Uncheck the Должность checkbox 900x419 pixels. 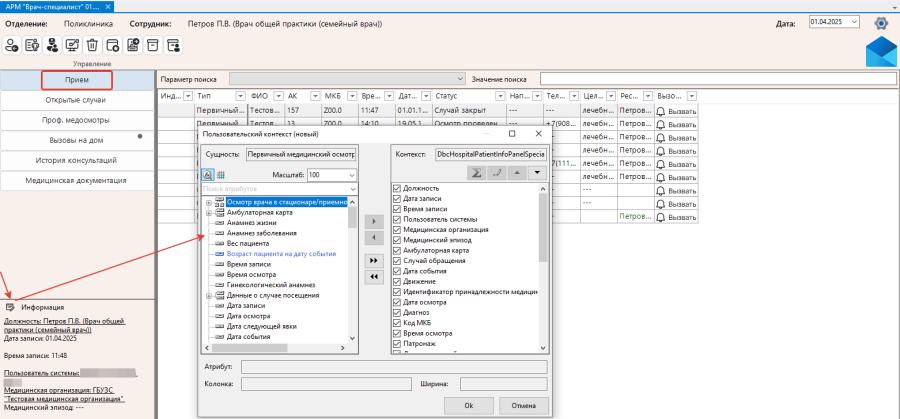coord(397,188)
